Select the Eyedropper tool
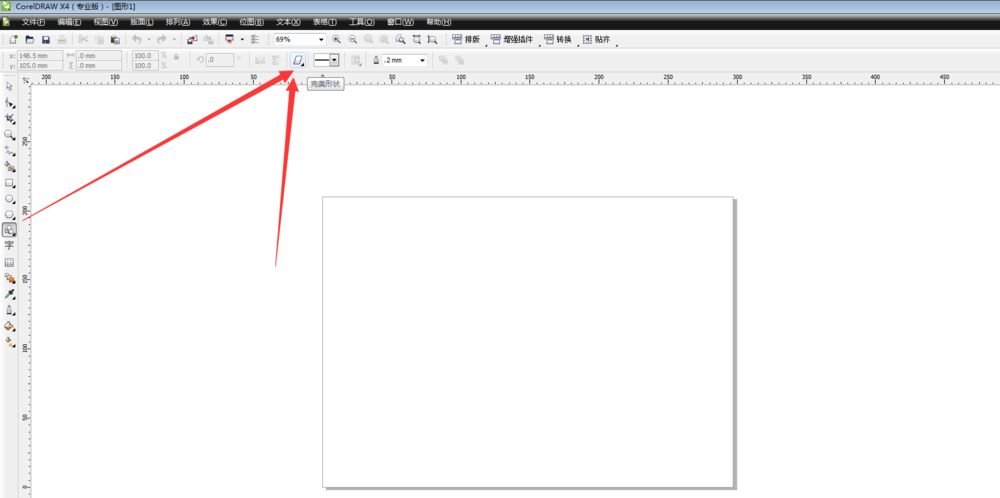The height and width of the screenshot is (498, 1000). click(x=10, y=295)
